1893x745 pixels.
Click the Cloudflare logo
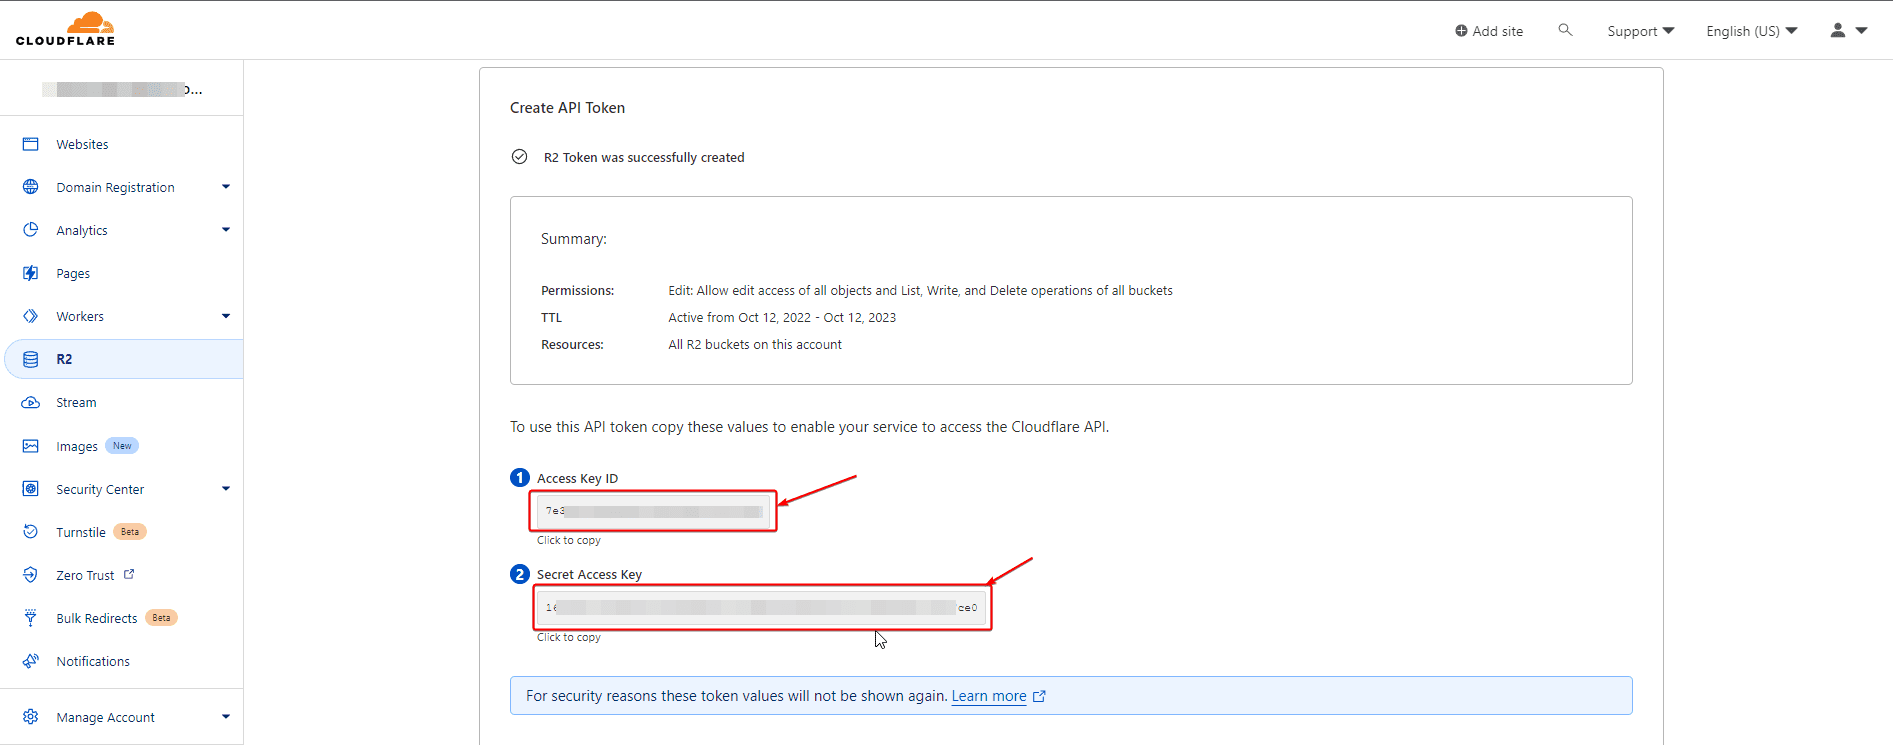coord(65,29)
